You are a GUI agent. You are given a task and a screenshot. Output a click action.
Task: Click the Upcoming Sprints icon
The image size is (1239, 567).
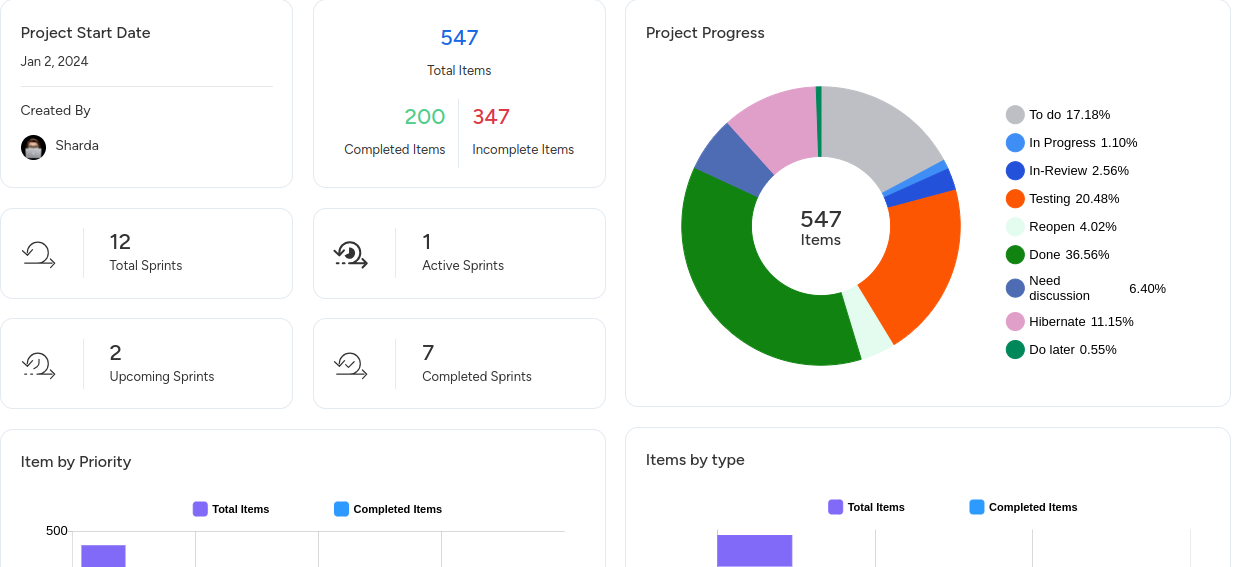(39, 365)
